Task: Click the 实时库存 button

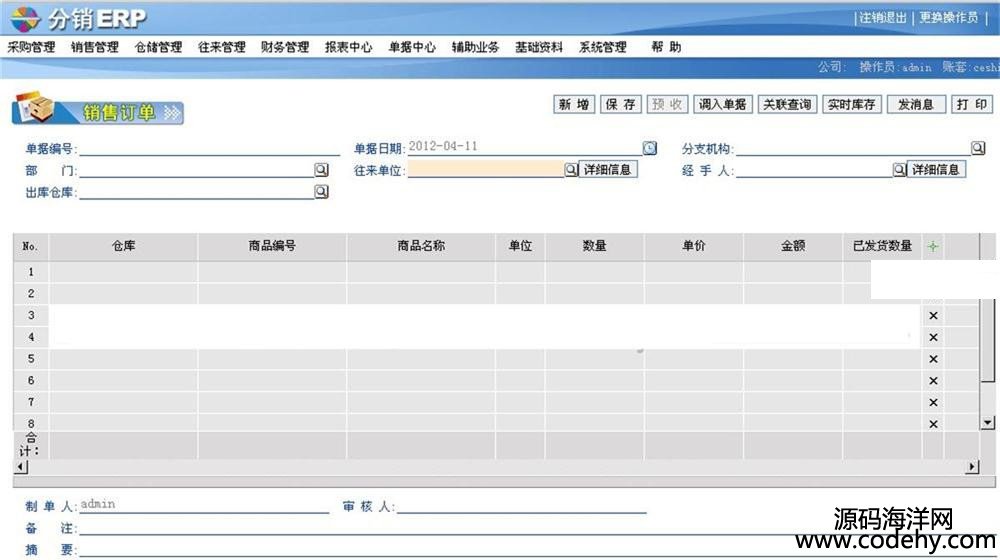Action: click(x=851, y=105)
